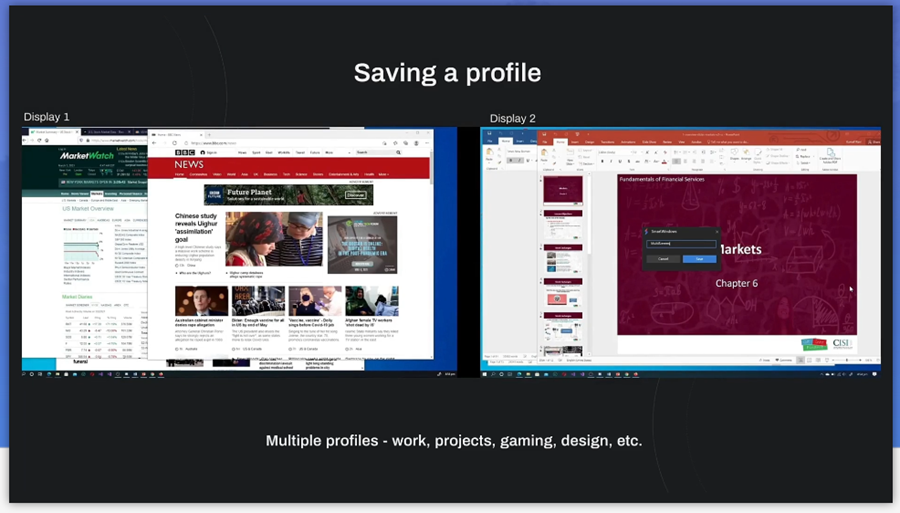Switch to PowerPoint Transitions tab

tap(607, 142)
